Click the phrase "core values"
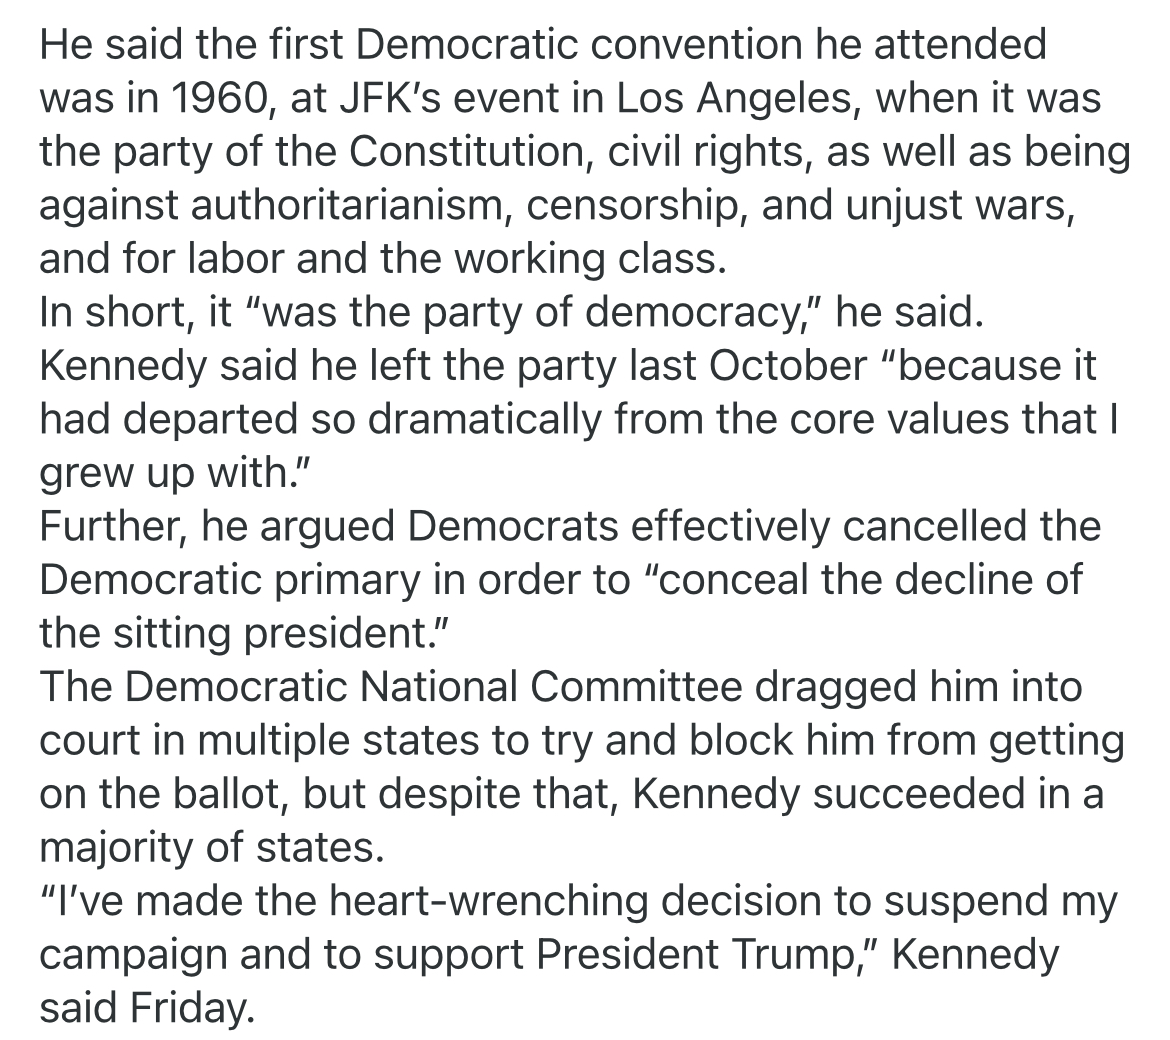 coord(911,420)
